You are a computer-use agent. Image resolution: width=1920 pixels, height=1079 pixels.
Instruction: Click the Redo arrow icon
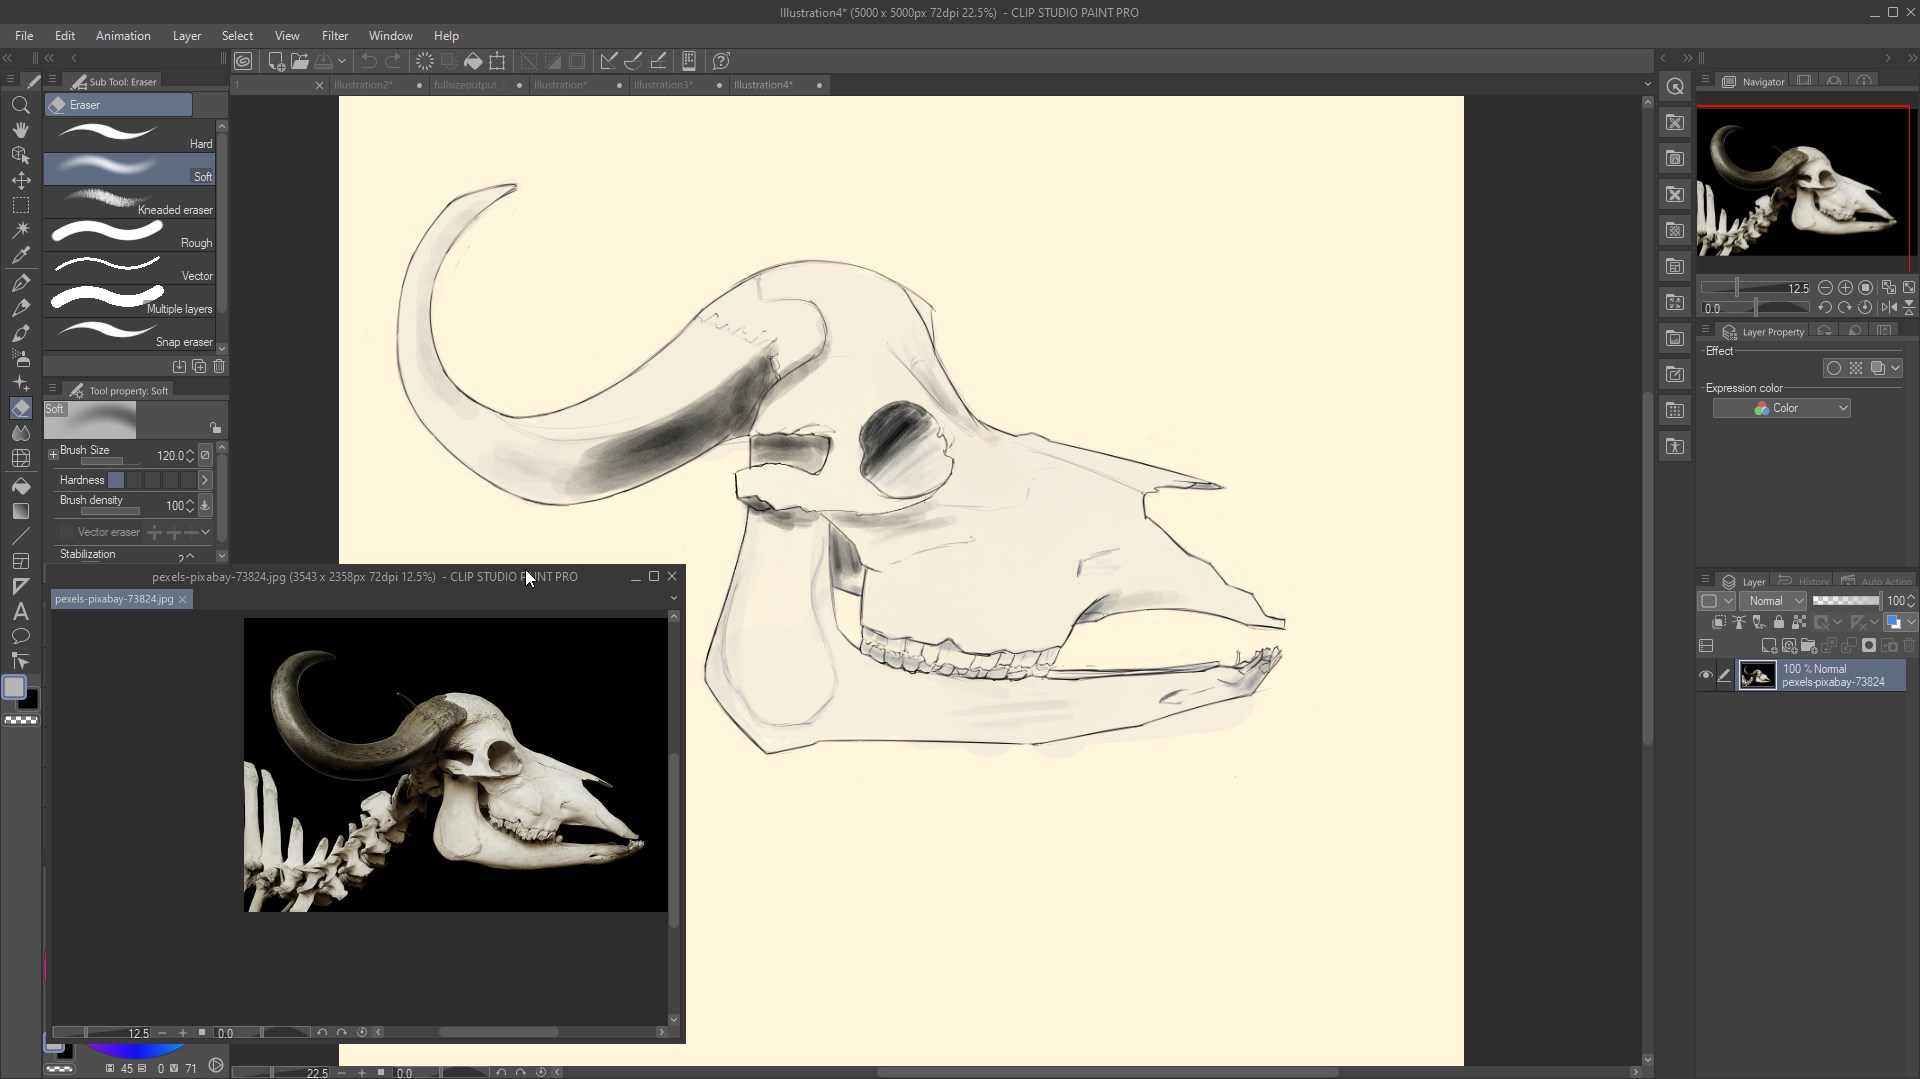[393, 61]
